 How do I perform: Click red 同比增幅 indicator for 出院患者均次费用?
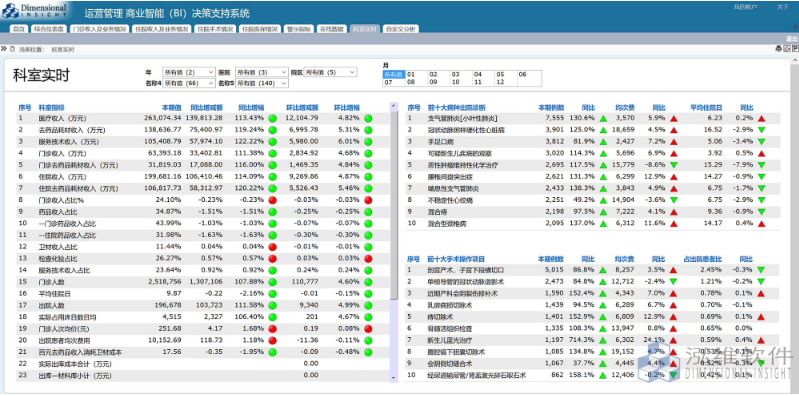tap(273, 340)
